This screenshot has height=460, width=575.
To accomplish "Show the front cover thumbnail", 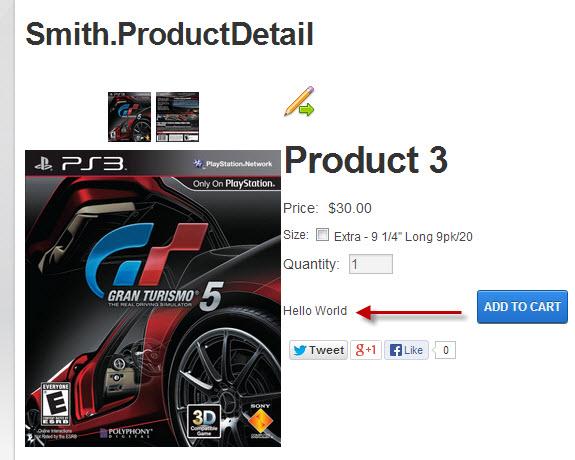I will pyautogui.click(x=129, y=117).
